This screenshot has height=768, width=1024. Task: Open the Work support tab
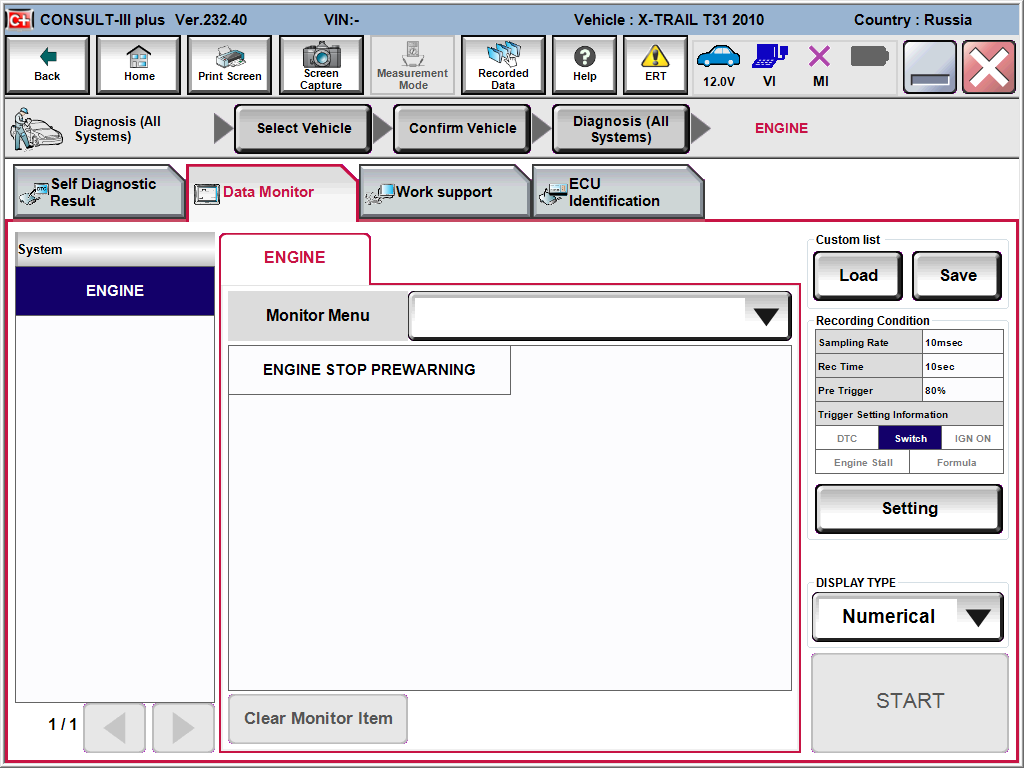pos(443,192)
